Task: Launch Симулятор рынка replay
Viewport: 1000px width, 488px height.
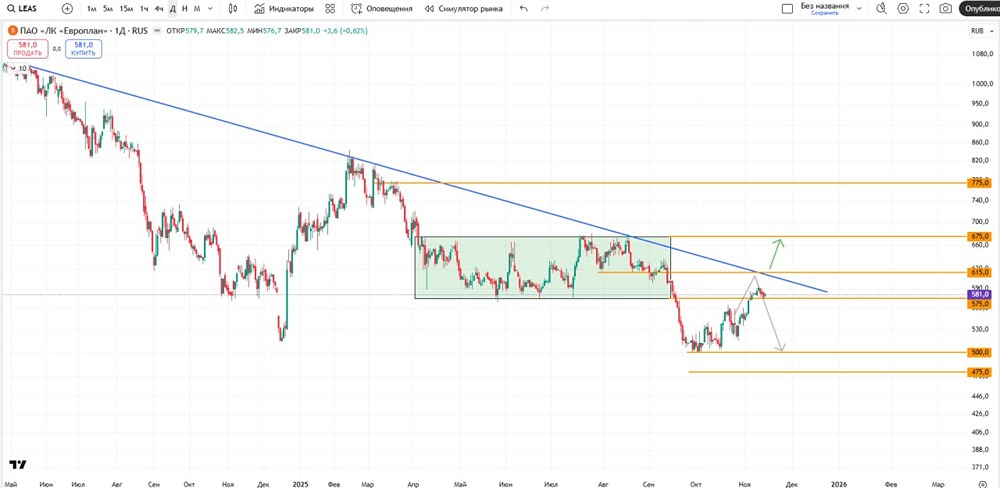Action: [464, 9]
